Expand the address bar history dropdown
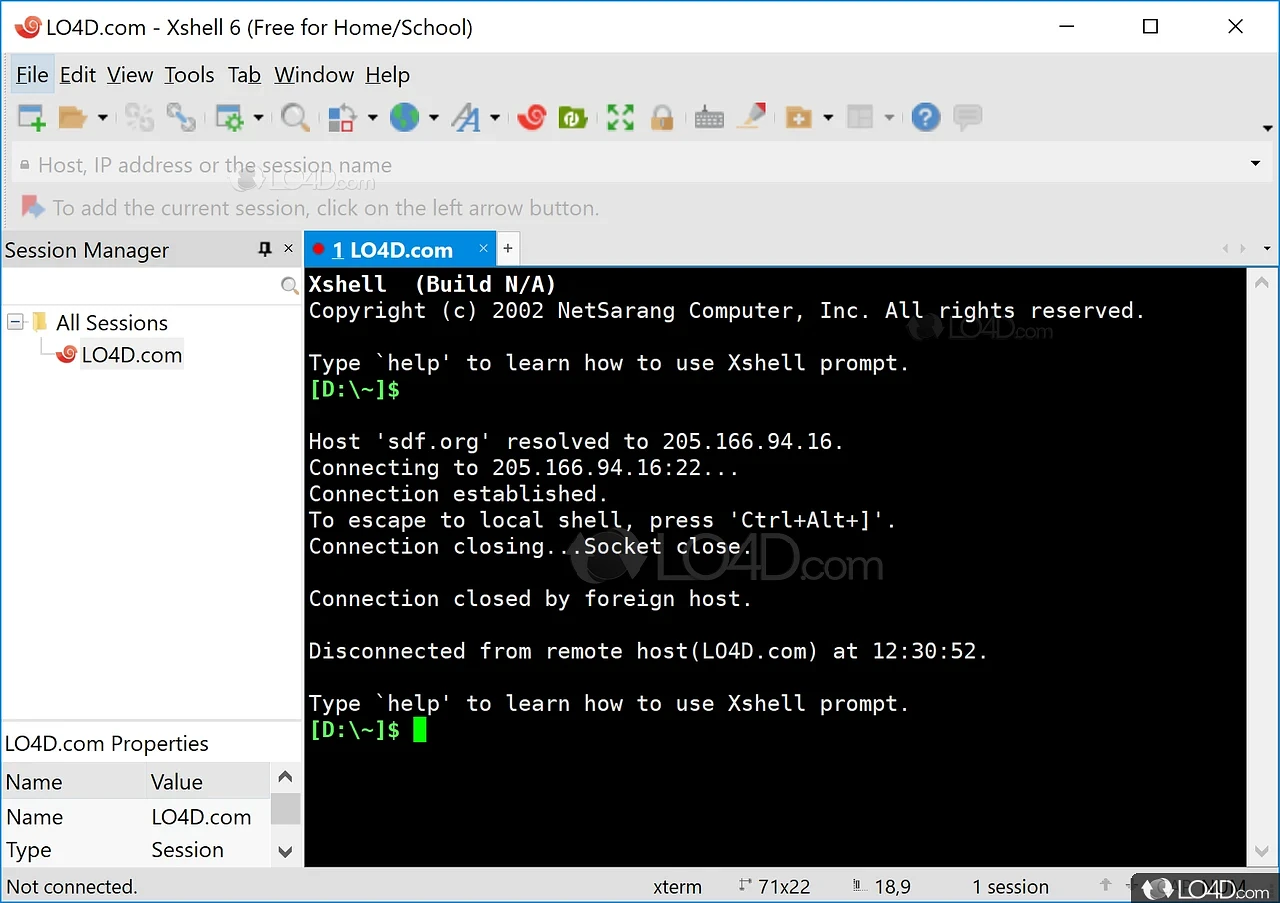 1256,164
